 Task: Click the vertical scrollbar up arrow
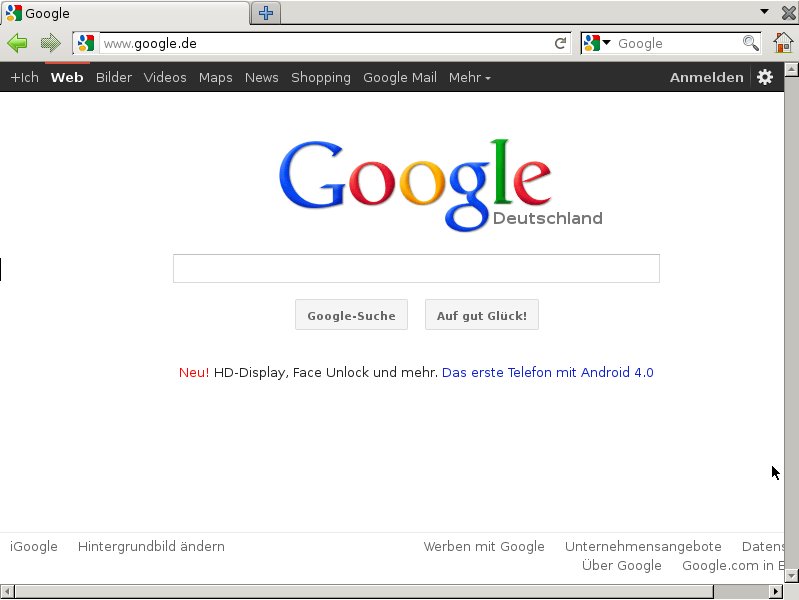pyautogui.click(x=791, y=69)
